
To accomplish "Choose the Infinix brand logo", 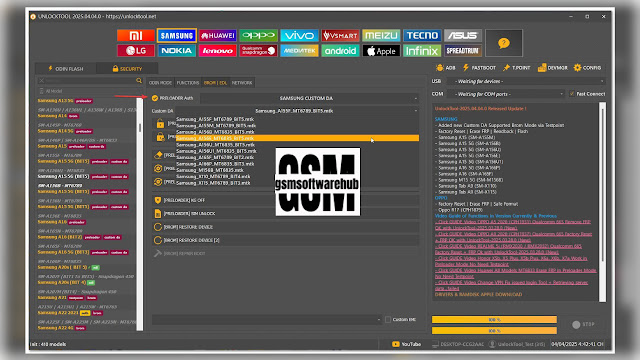I will tap(422, 51).
